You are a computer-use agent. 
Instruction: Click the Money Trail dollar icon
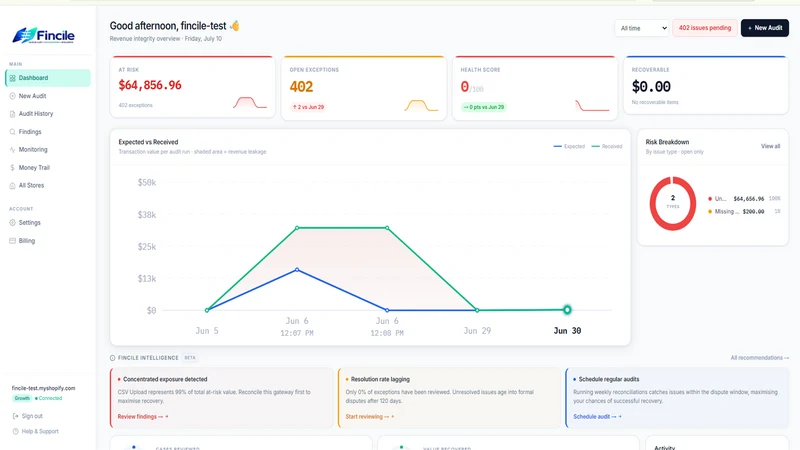point(12,167)
